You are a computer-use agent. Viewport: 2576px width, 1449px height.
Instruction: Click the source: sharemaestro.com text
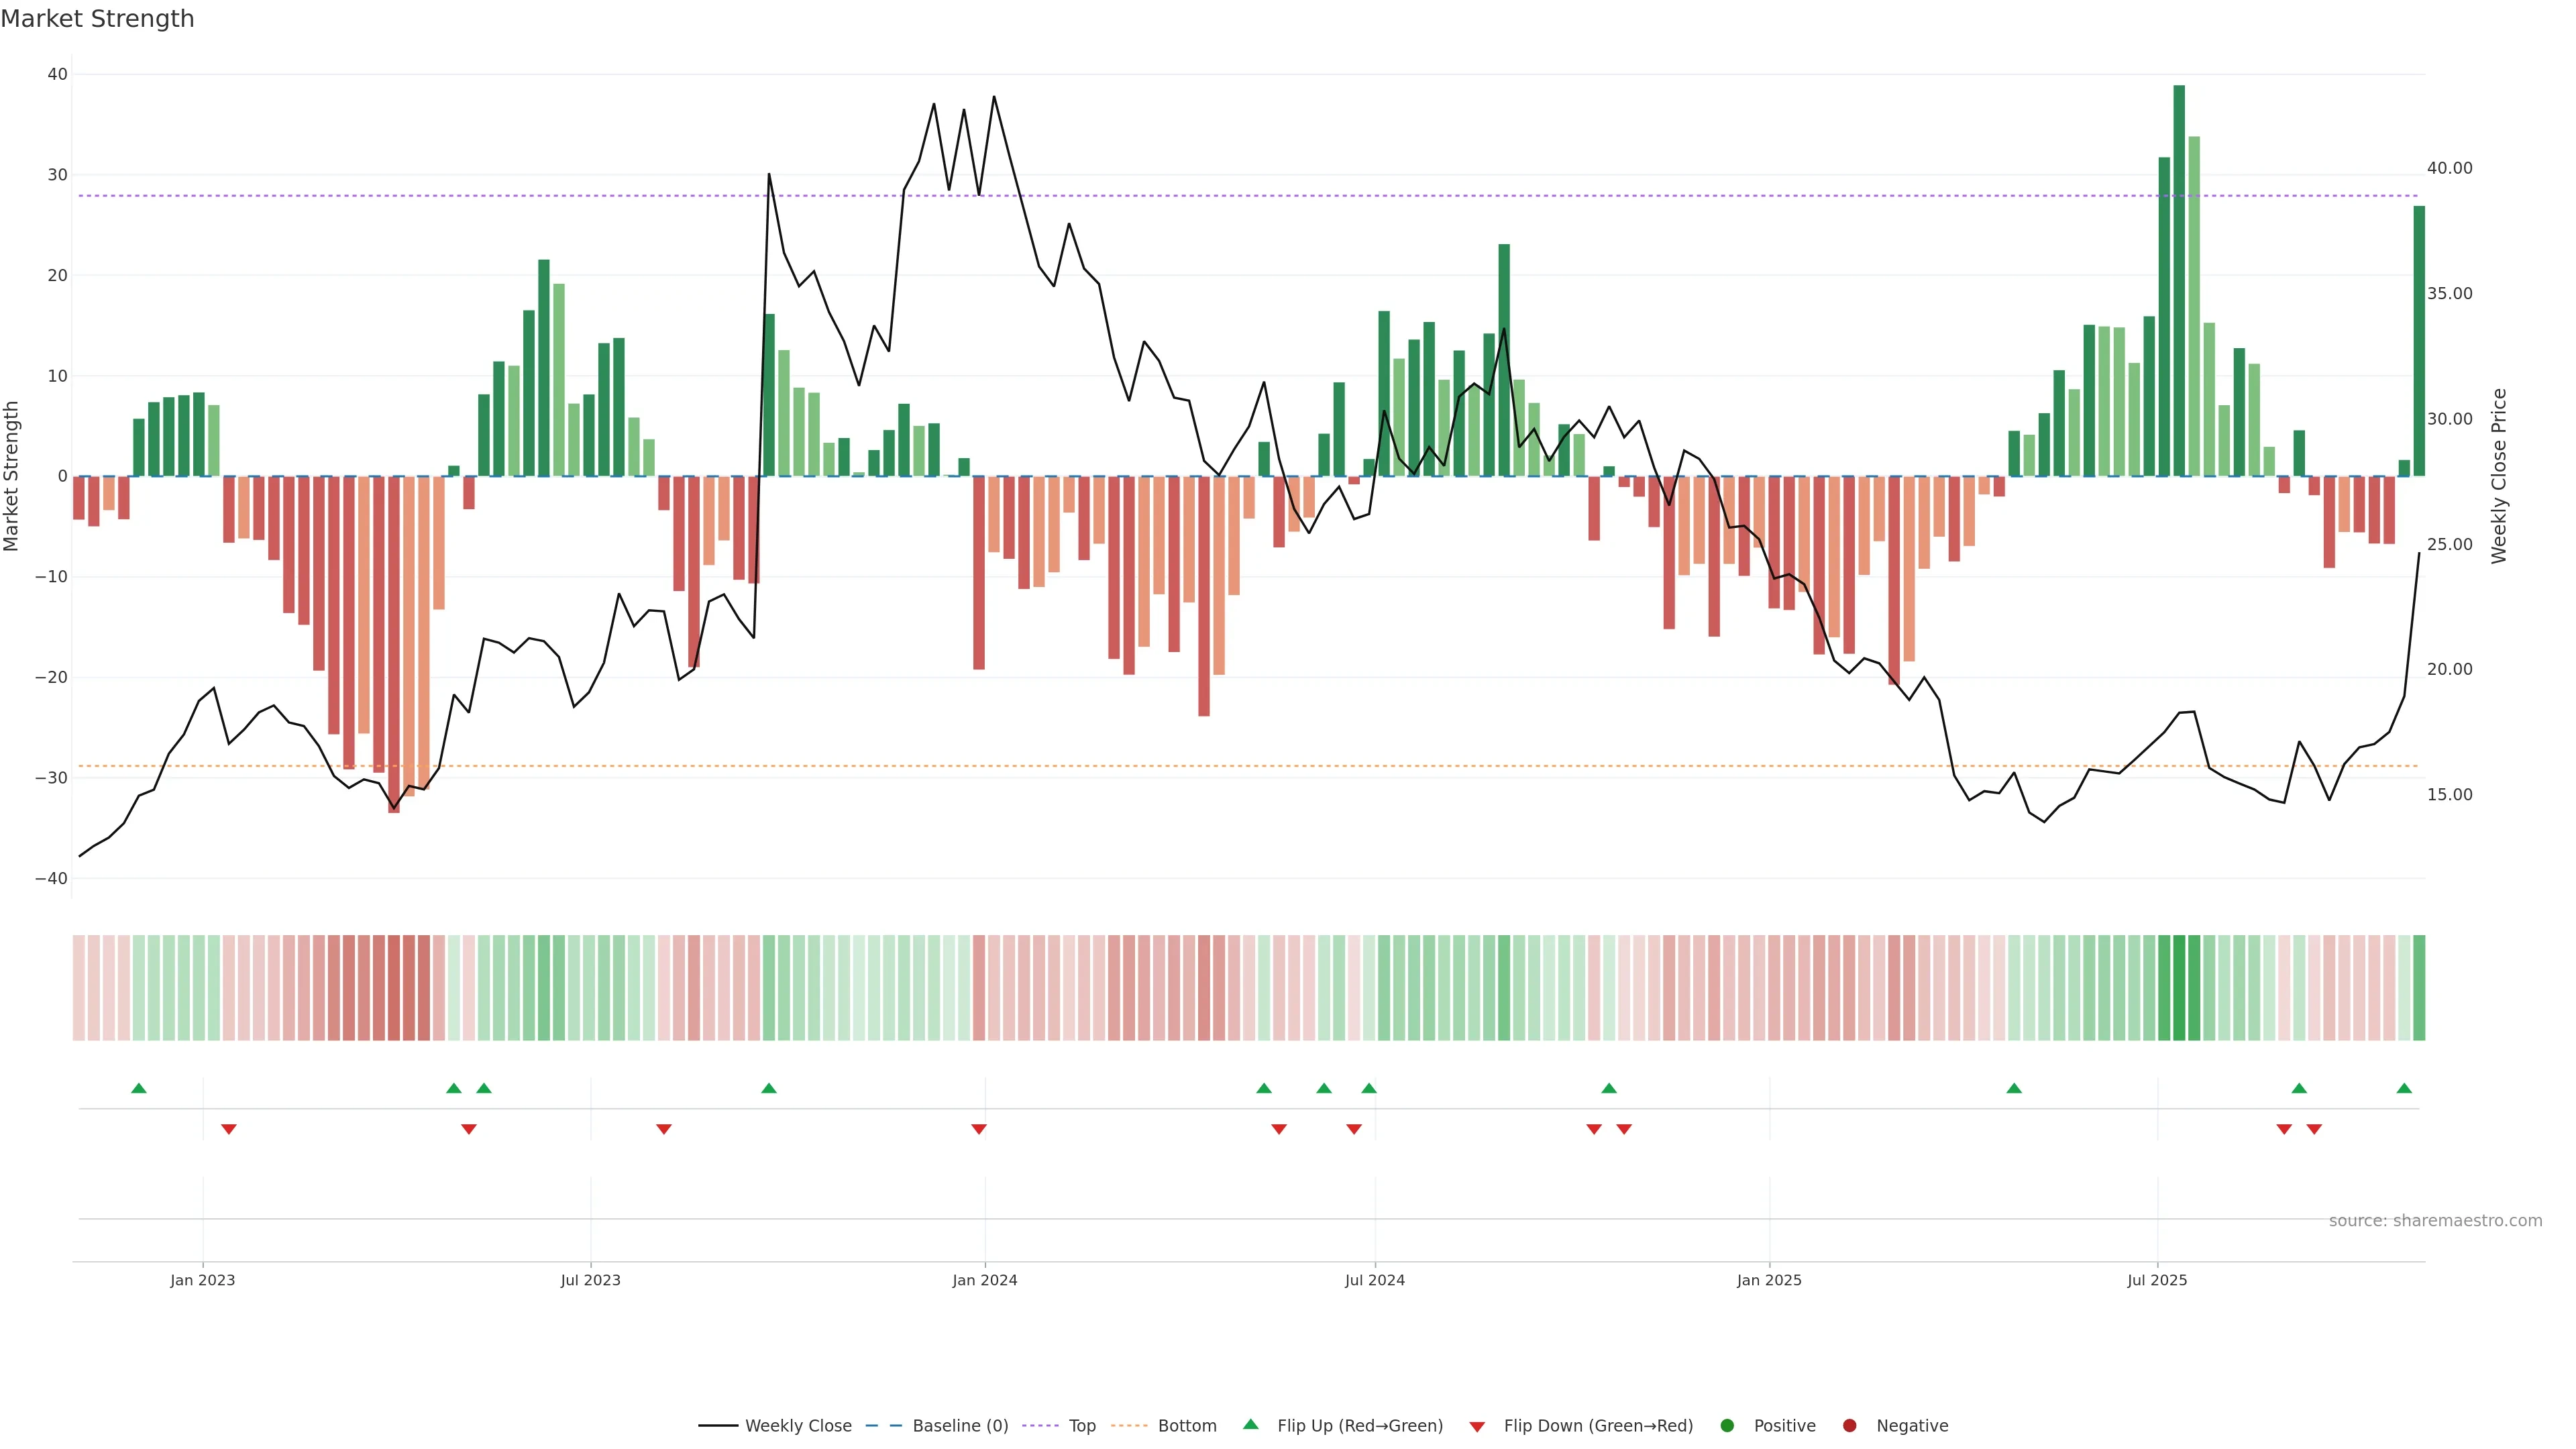pyautogui.click(x=2435, y=1221)
